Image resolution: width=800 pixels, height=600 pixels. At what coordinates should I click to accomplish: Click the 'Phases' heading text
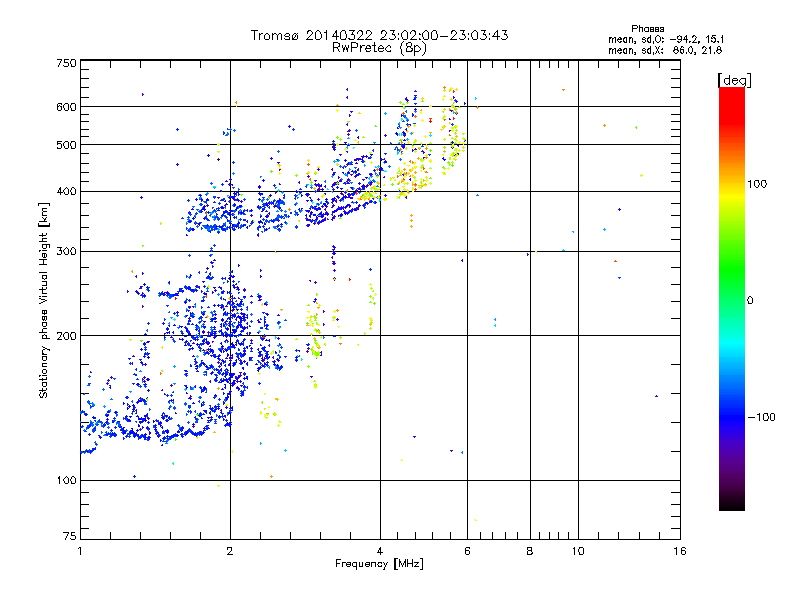[647, 29]
